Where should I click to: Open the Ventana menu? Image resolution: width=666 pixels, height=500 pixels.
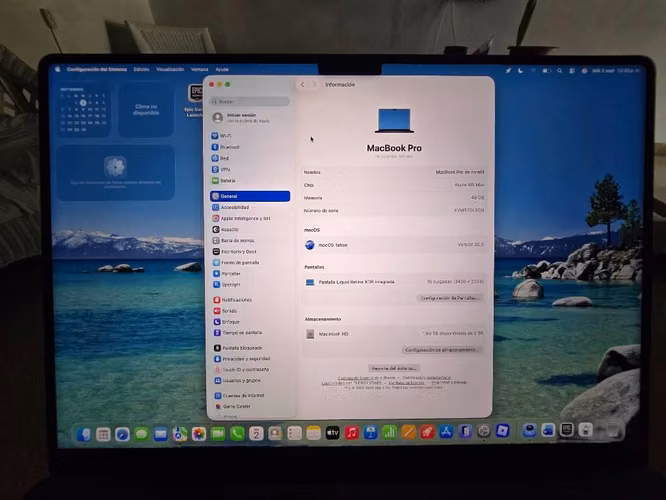tap(200, 69)
